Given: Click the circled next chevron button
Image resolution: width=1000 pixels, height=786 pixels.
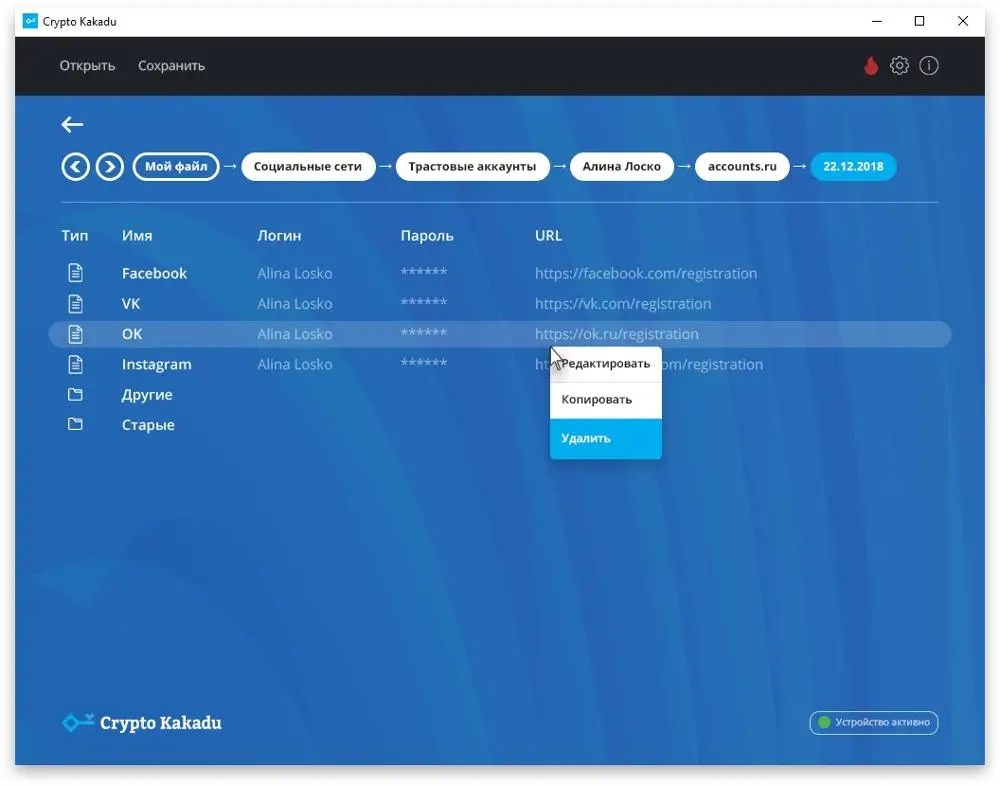Looking at the screenshot, I should (x=110, y=167).
